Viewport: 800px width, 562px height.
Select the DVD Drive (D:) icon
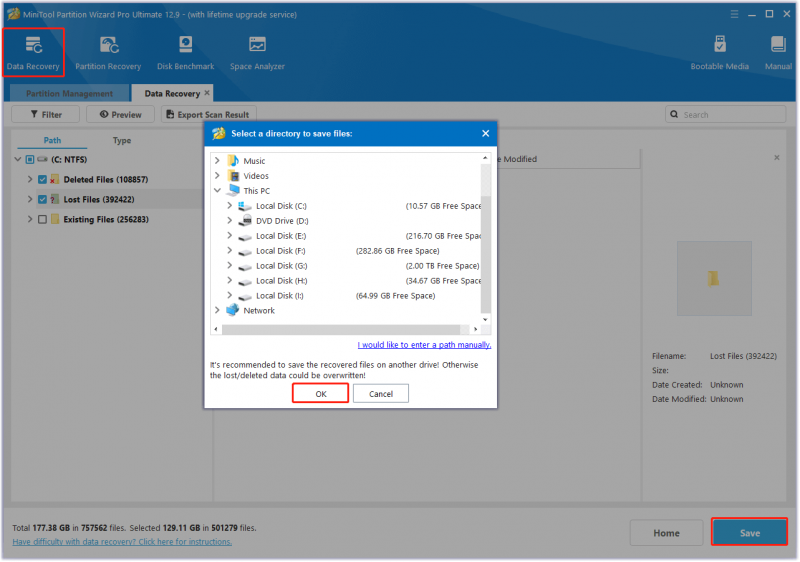246,220
